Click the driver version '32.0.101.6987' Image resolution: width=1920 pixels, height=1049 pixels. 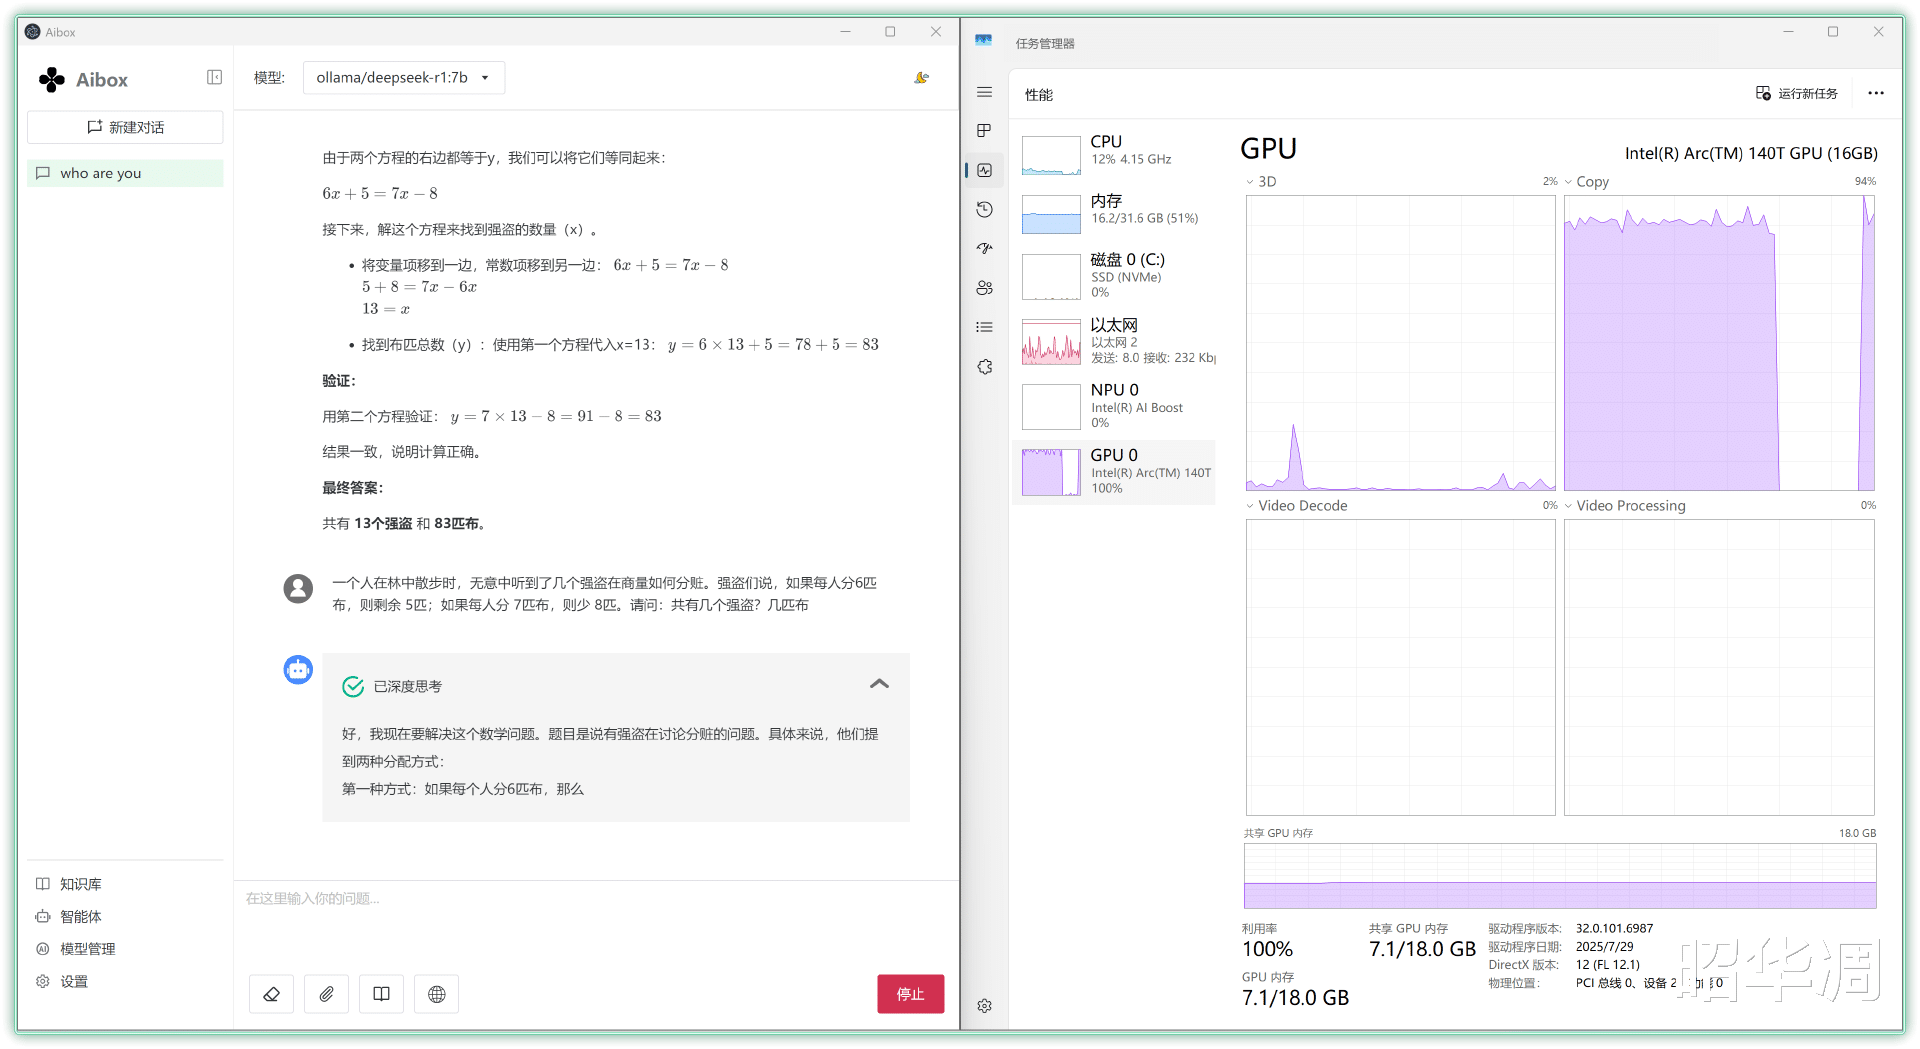(x=1614, y=929)
